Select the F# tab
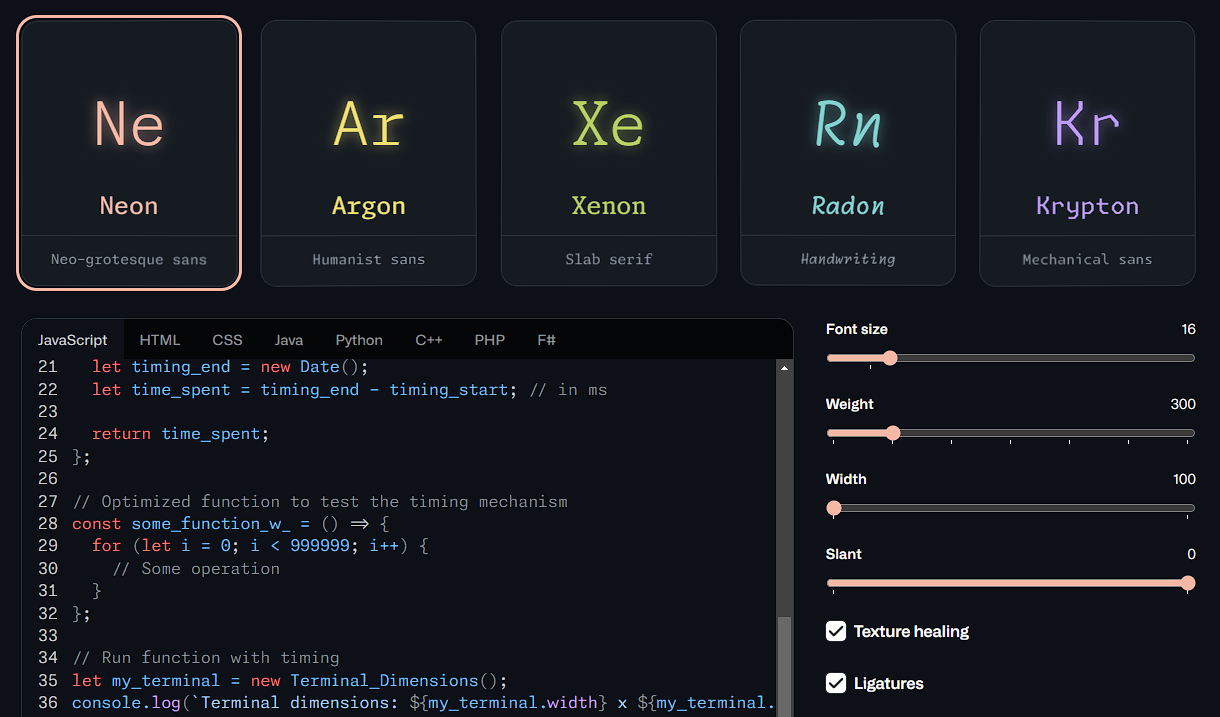1220x717 pixels. (546, 340)
